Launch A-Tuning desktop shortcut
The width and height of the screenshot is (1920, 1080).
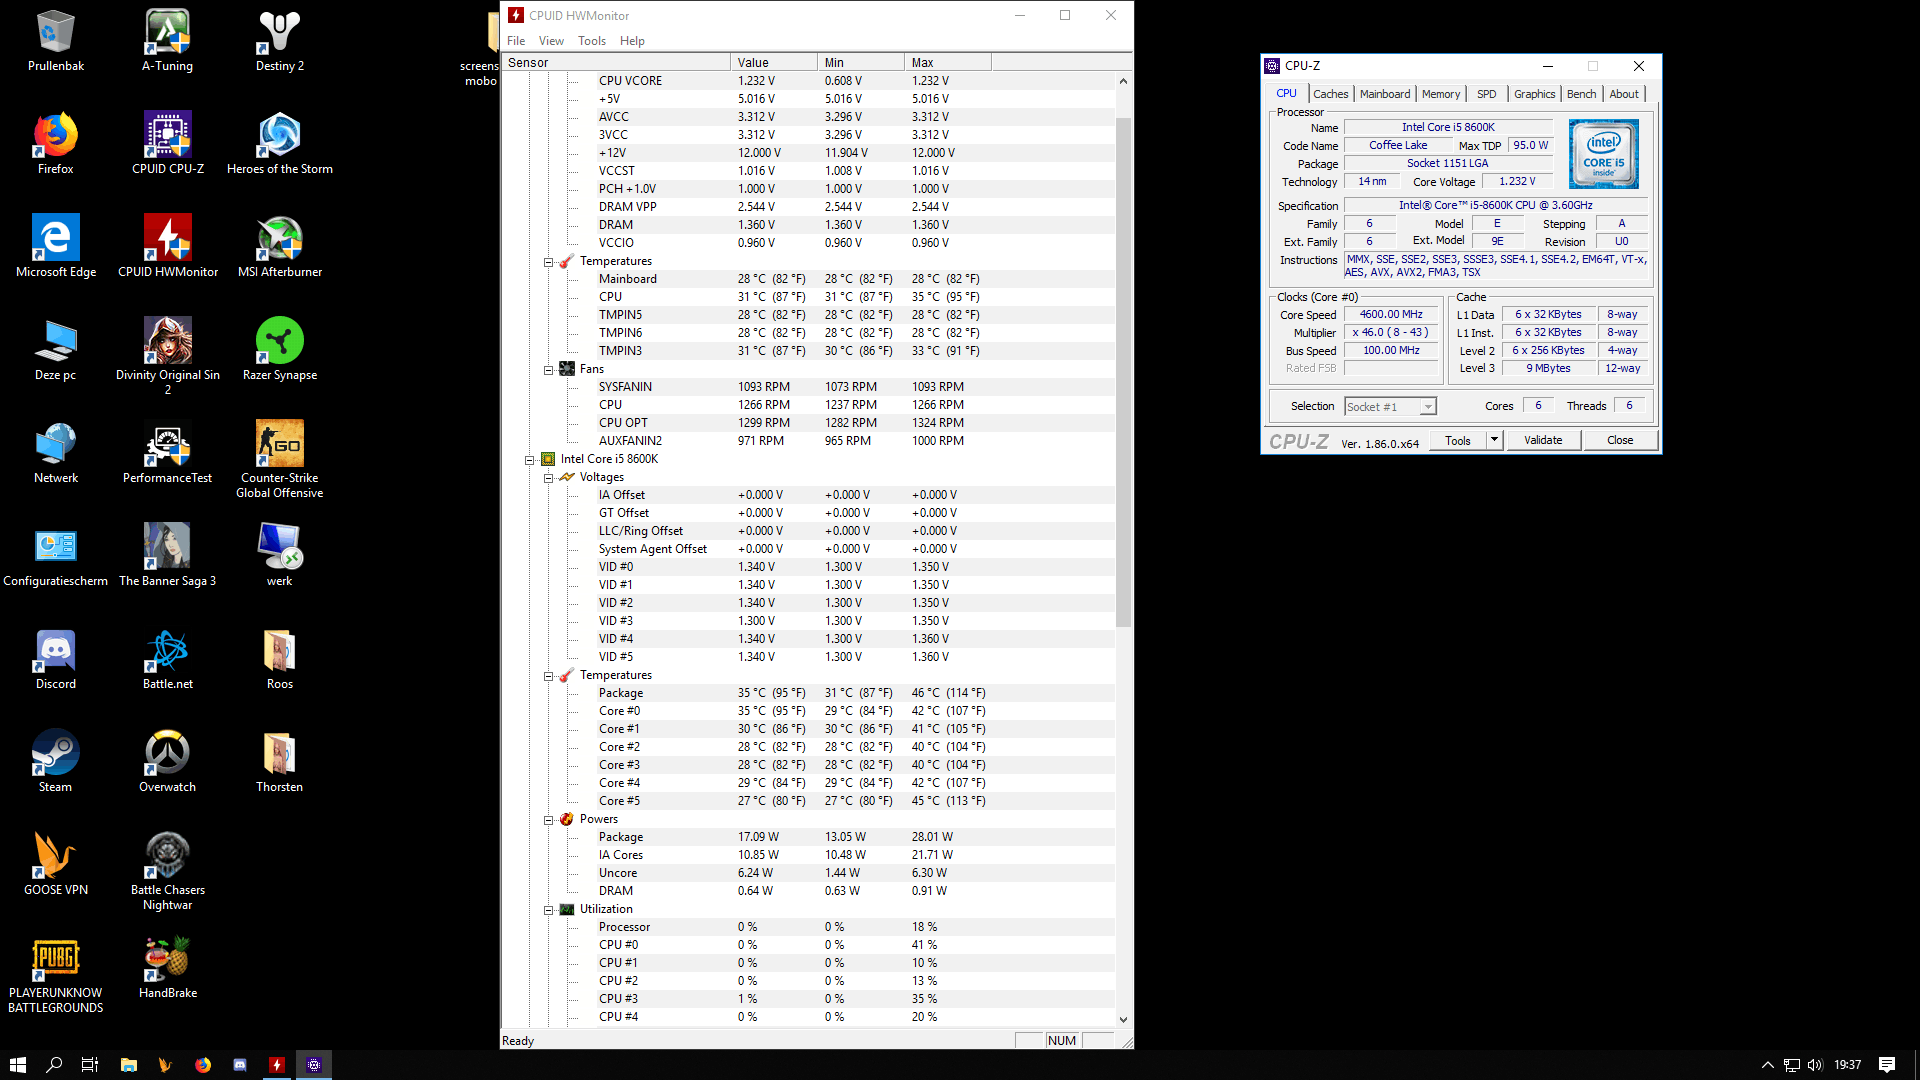point(167,40)
